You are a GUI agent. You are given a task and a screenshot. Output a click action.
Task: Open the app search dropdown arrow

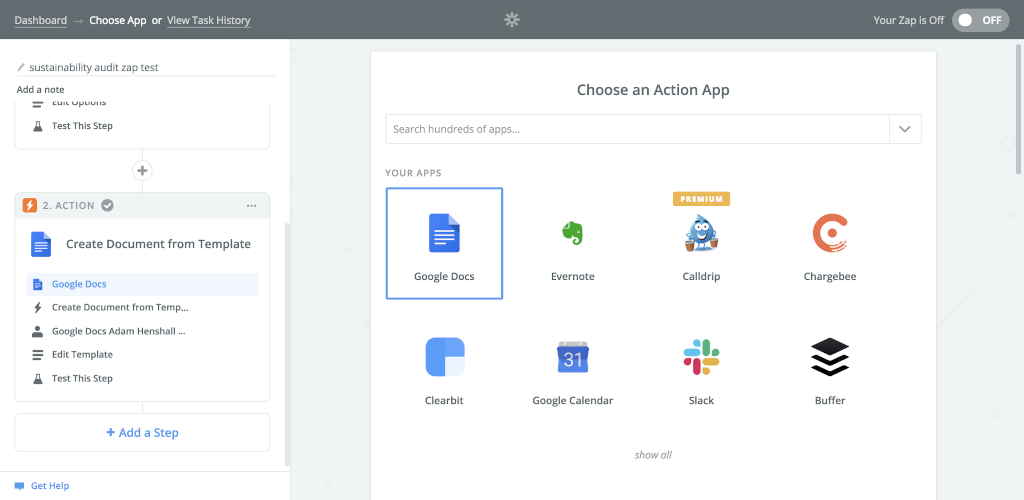point(905,129)
